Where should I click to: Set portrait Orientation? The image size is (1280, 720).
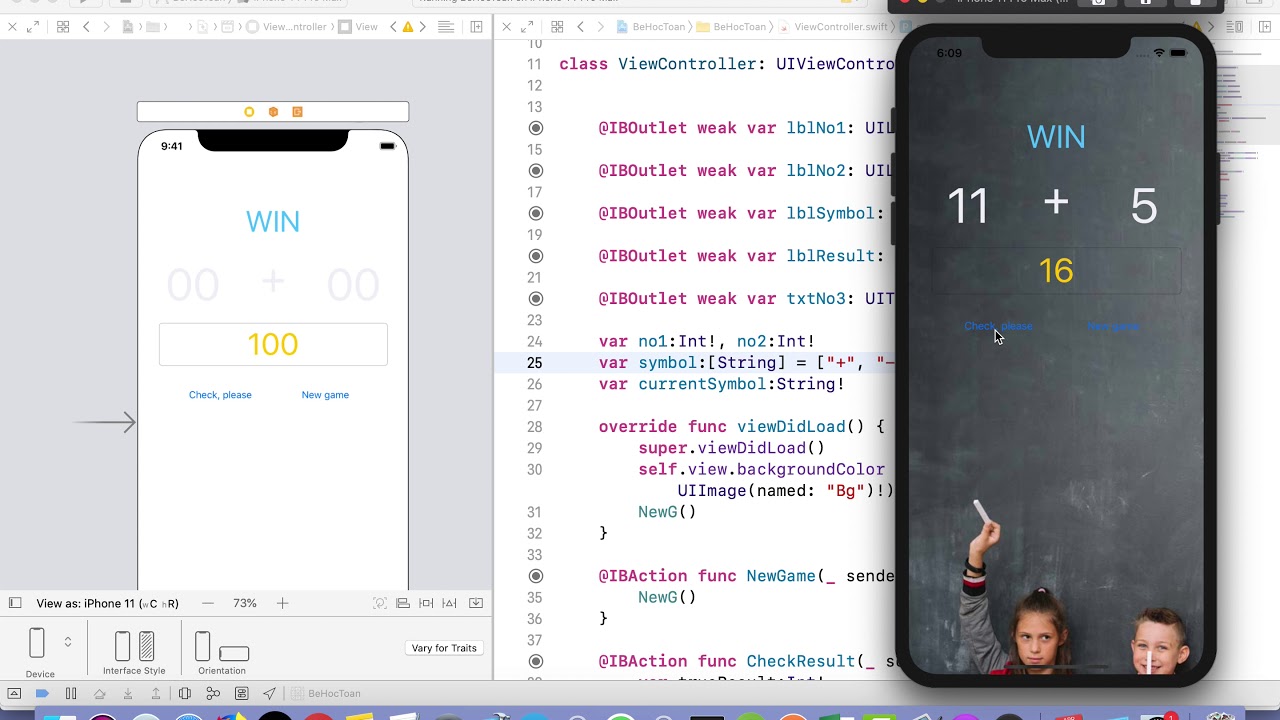(x=203, y=646)
